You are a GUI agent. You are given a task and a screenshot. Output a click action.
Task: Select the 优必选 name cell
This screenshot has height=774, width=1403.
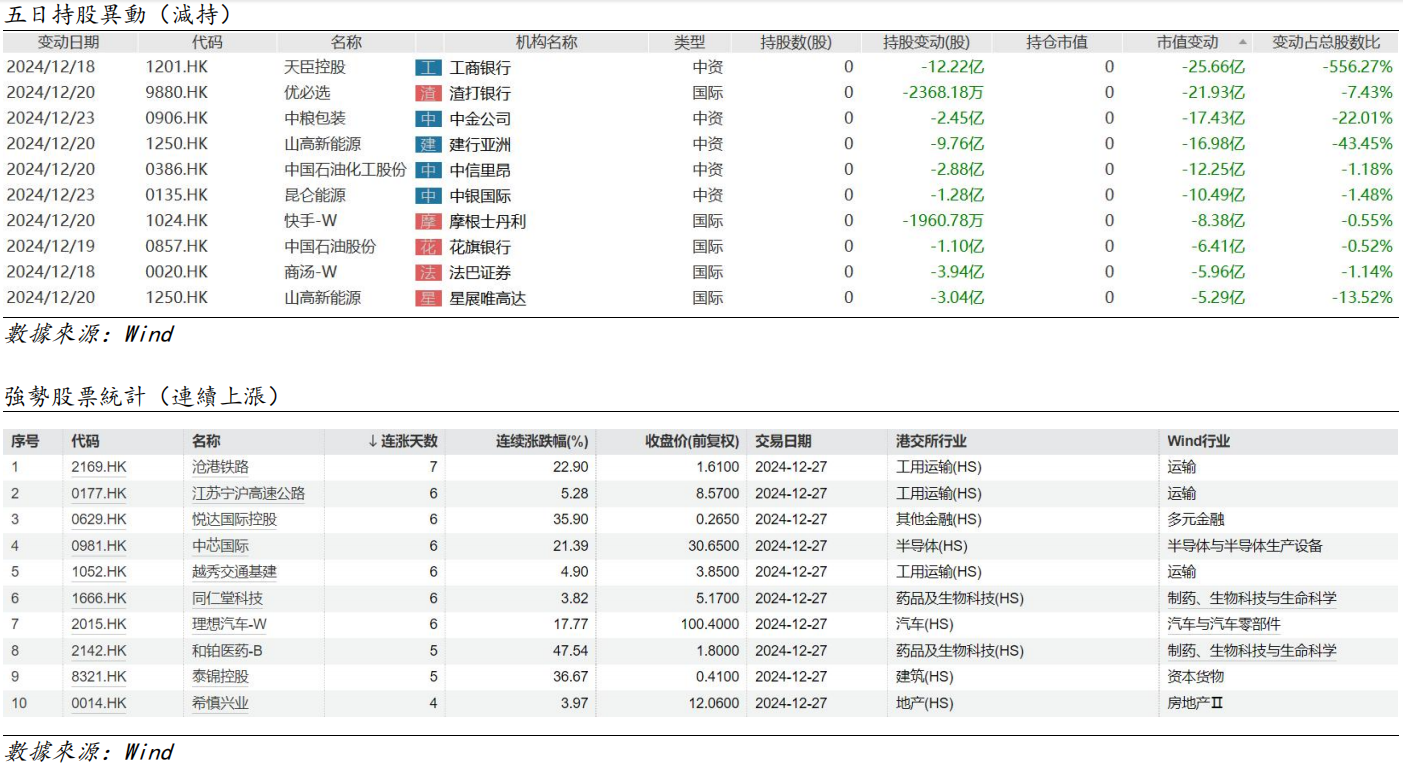tap(307, 92)
